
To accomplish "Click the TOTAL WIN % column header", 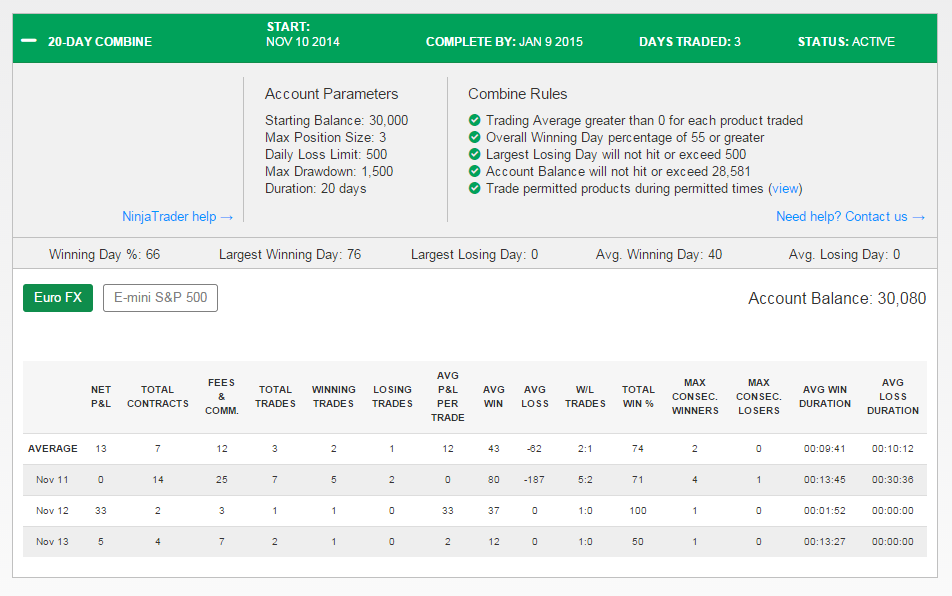I will [638, 396].
